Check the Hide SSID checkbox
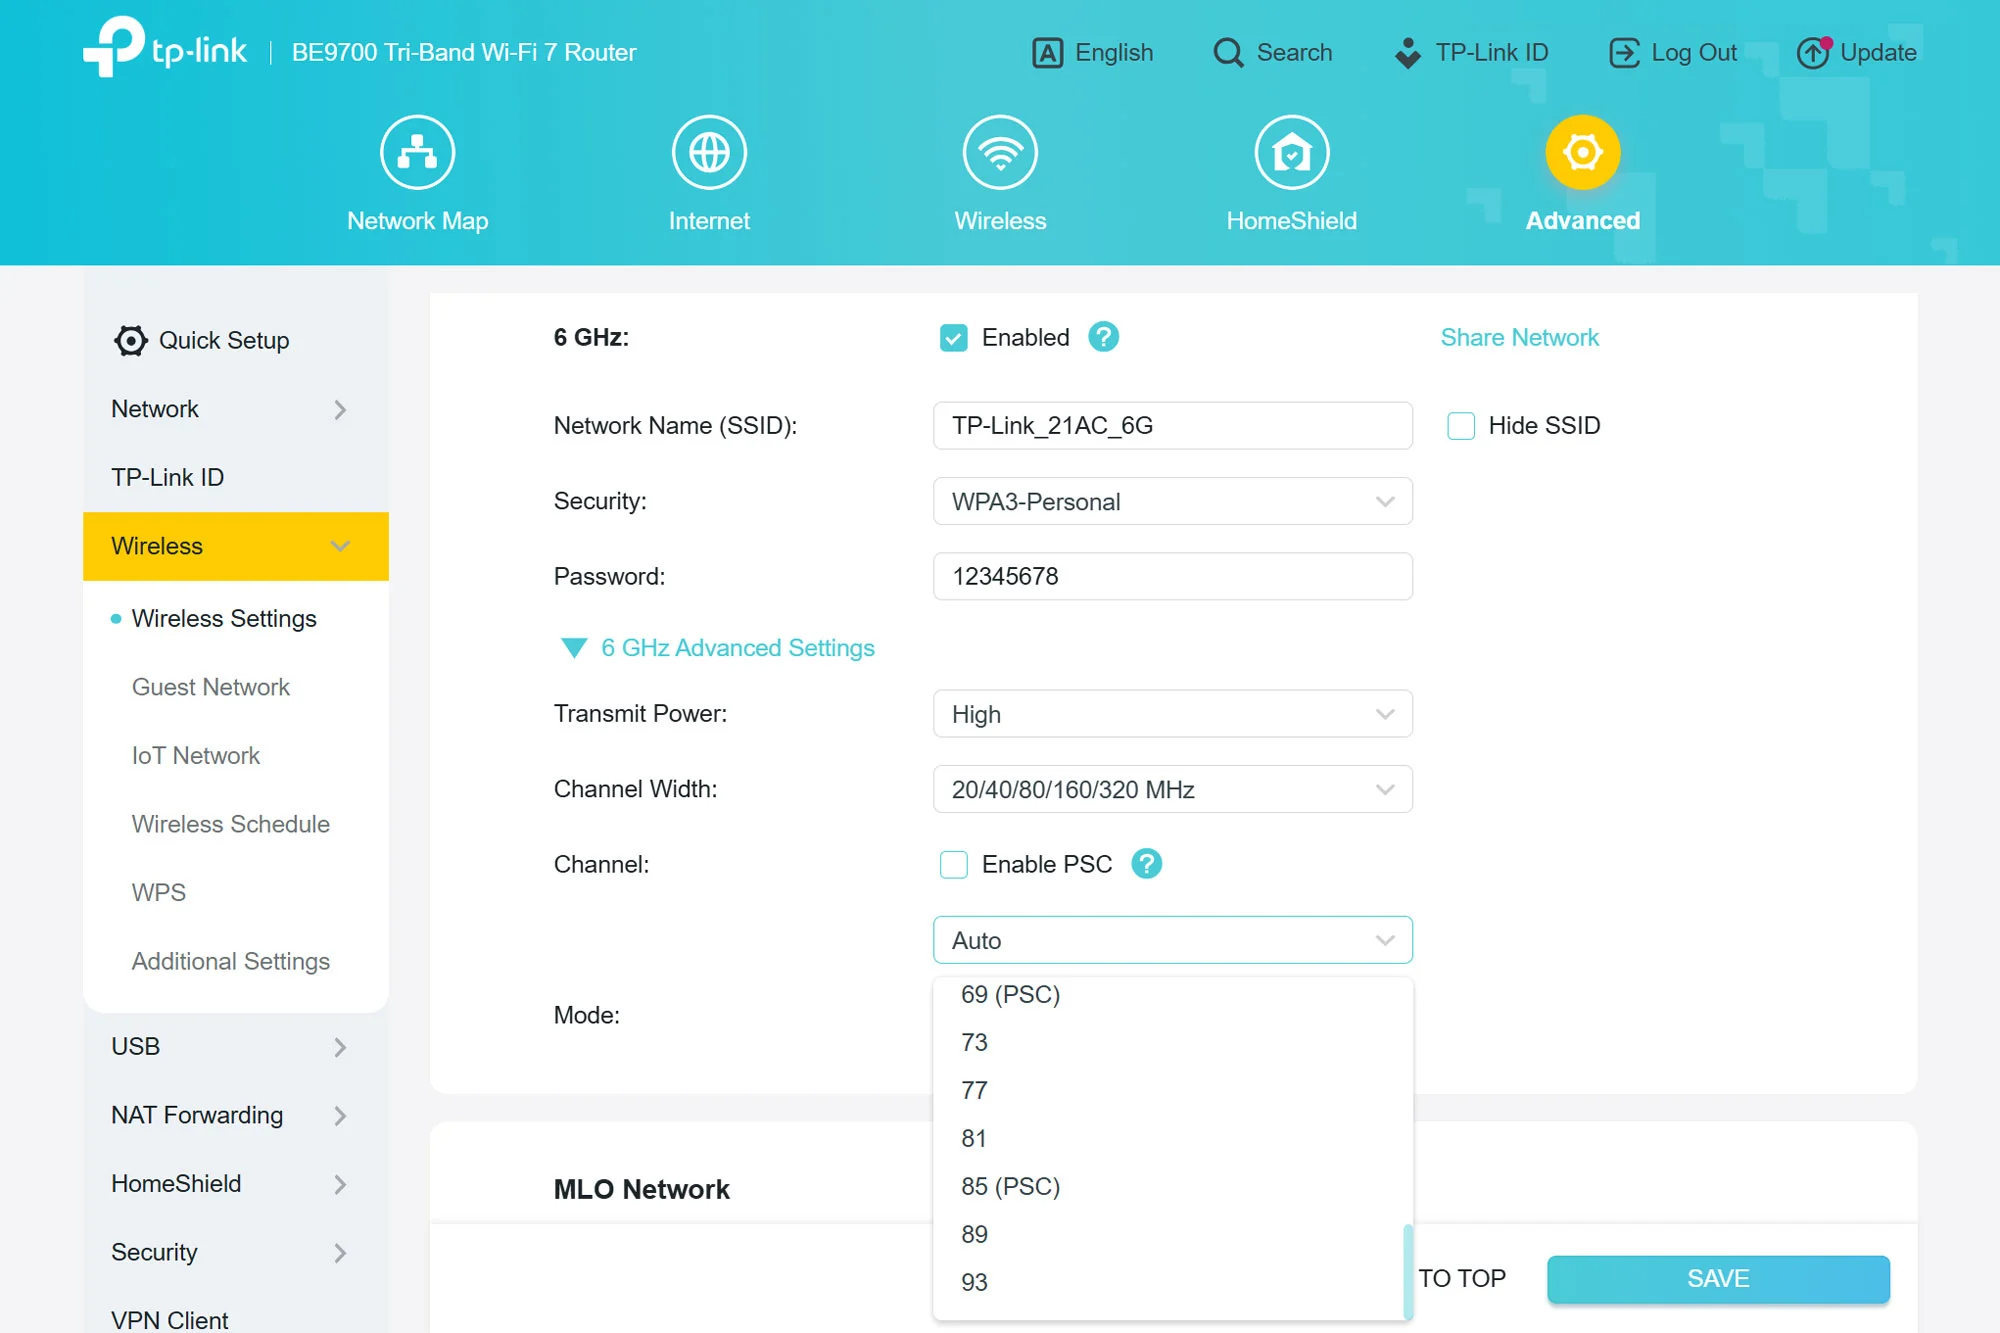The height and width of the screenshot is (1333, 2000). 1461,426
